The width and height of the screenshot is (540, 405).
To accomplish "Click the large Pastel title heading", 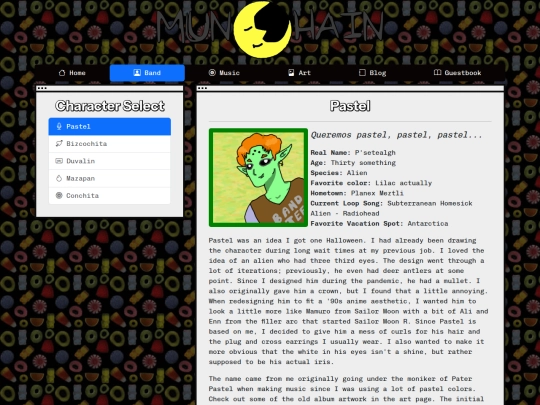I will [350, 106].
